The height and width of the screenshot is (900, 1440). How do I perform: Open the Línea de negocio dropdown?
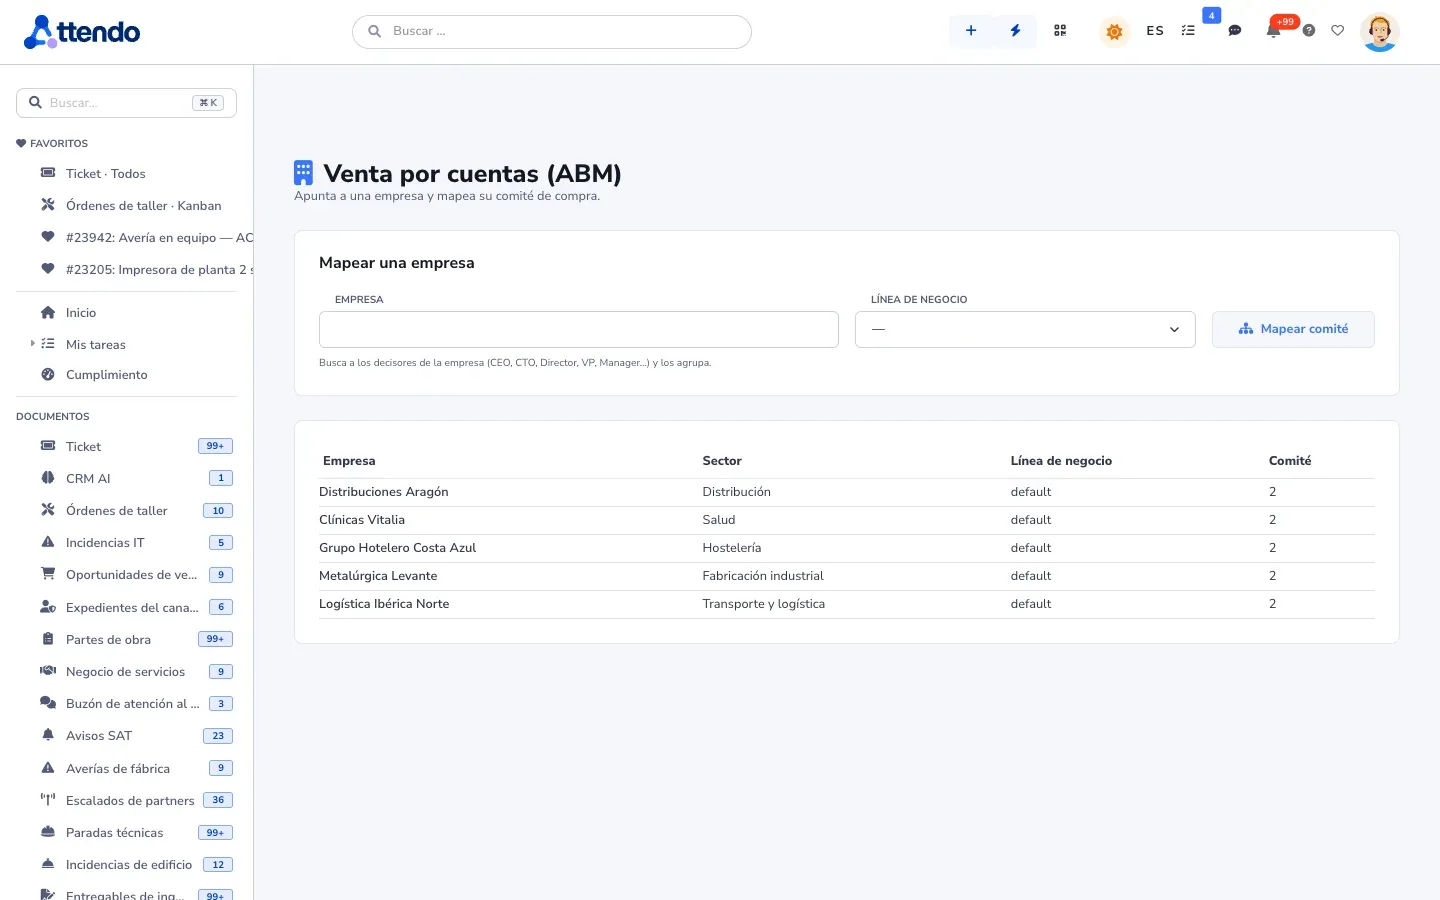1025,330
